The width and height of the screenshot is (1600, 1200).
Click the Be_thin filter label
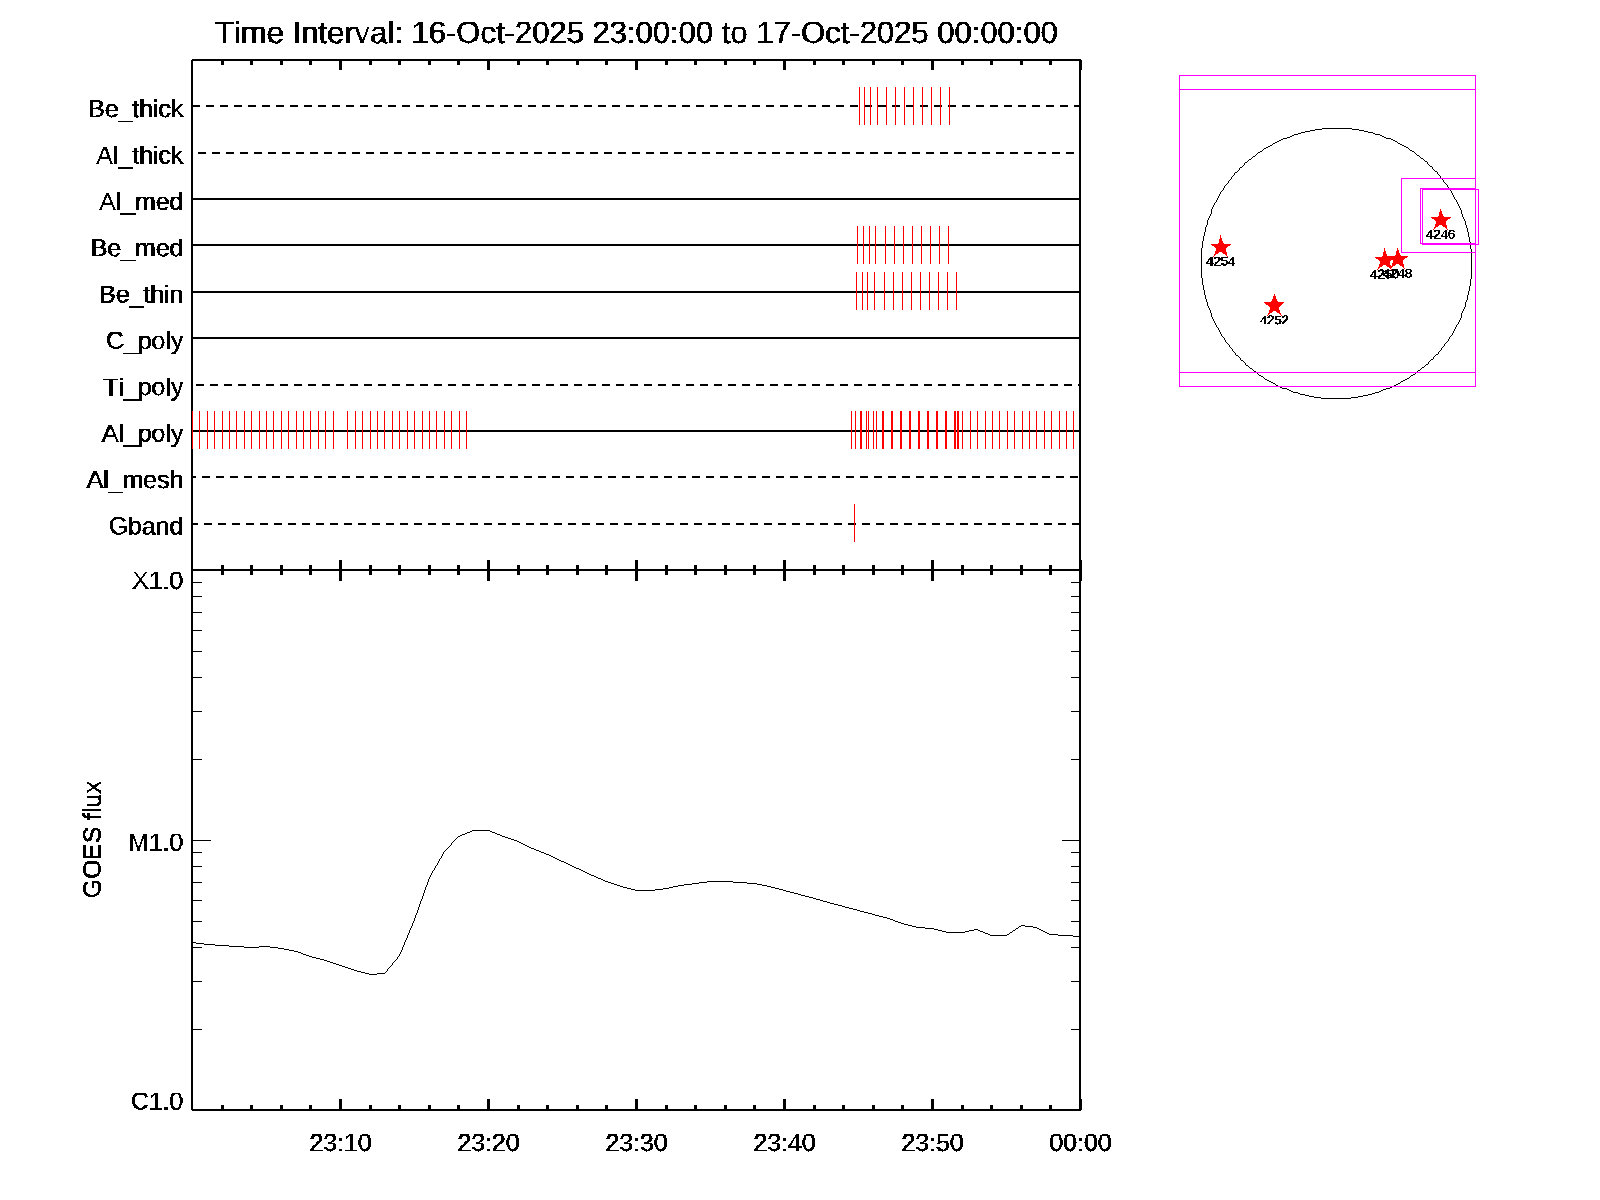[x=141, y=295]
